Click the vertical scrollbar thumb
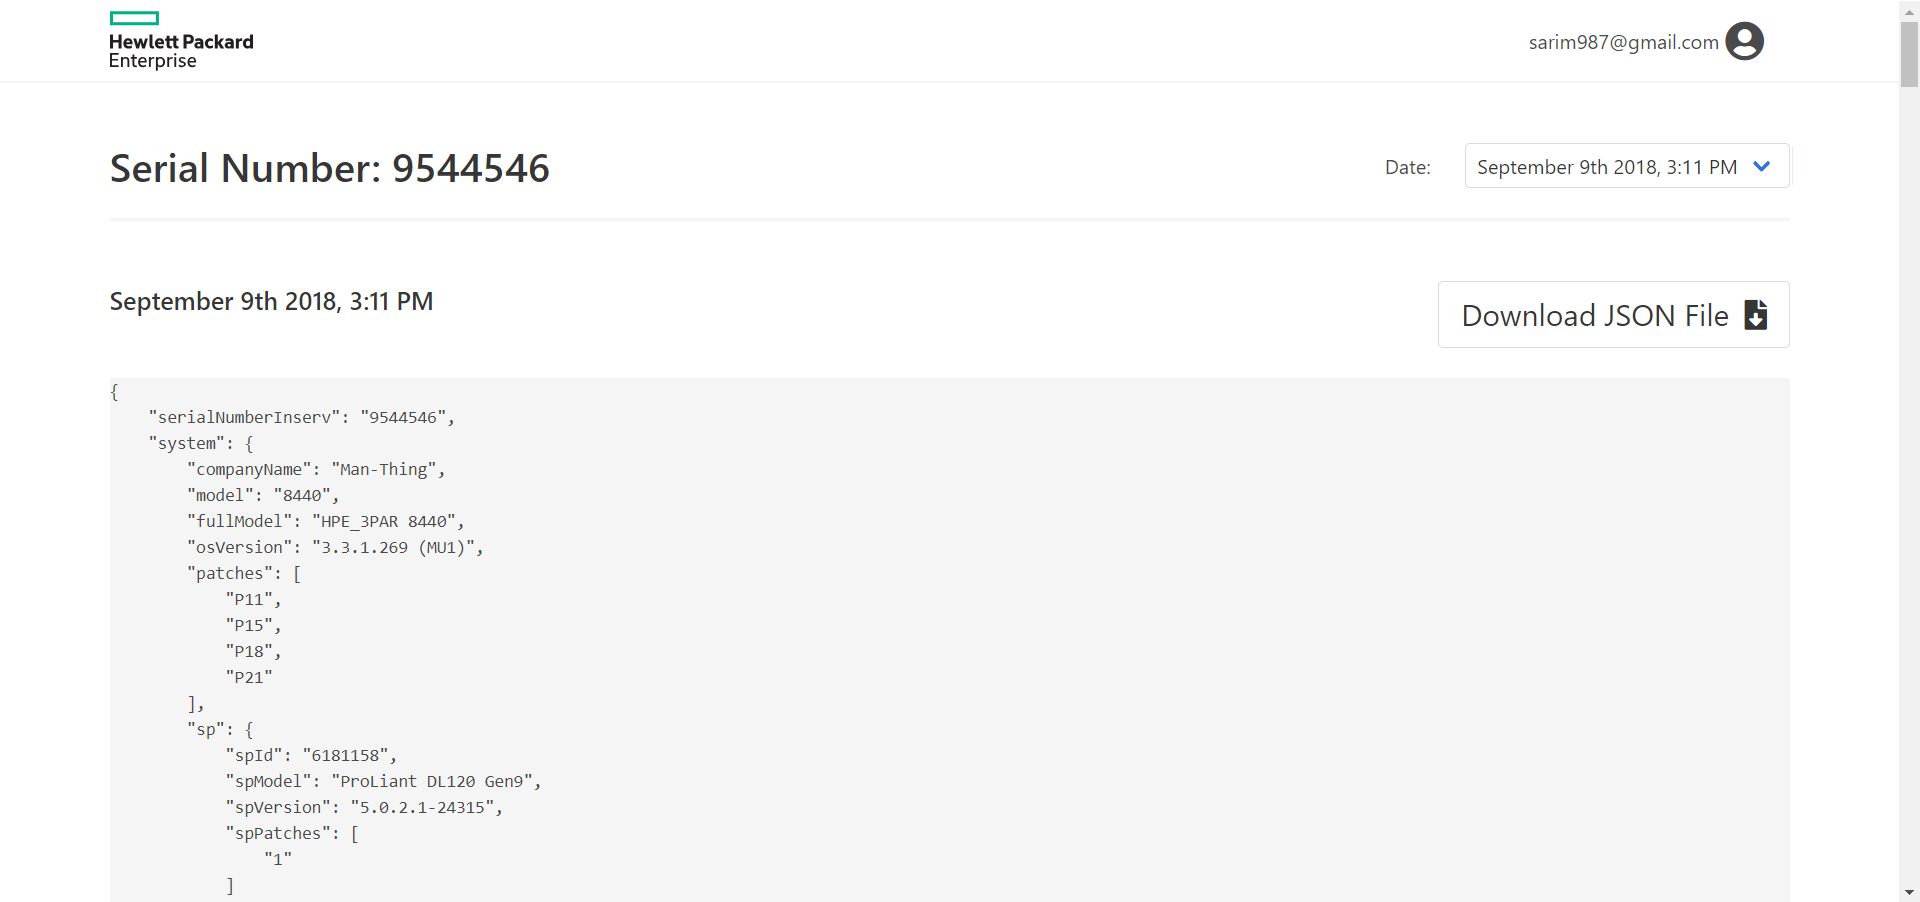The width and height of the screenshot is (1920, 902). click(x=1909, y=54)
